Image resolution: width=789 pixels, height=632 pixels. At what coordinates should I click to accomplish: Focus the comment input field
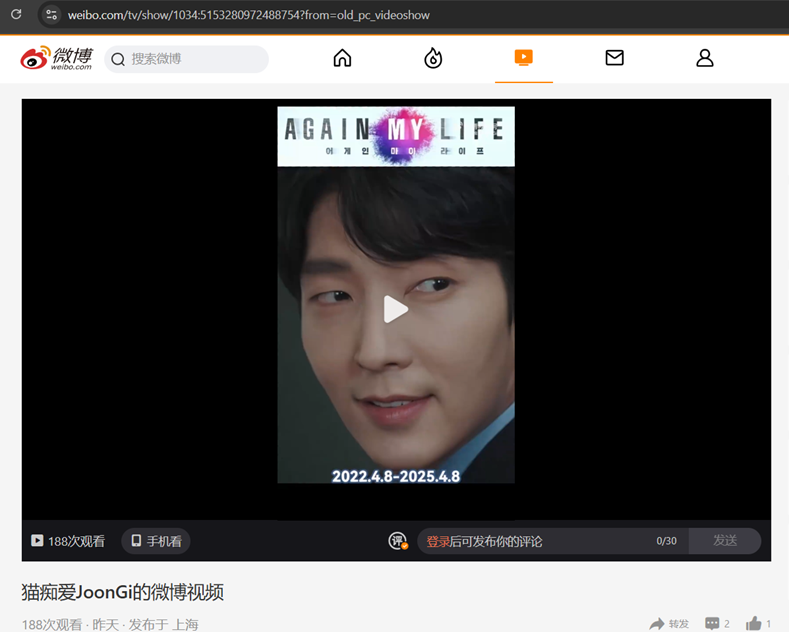click(553, 541)
